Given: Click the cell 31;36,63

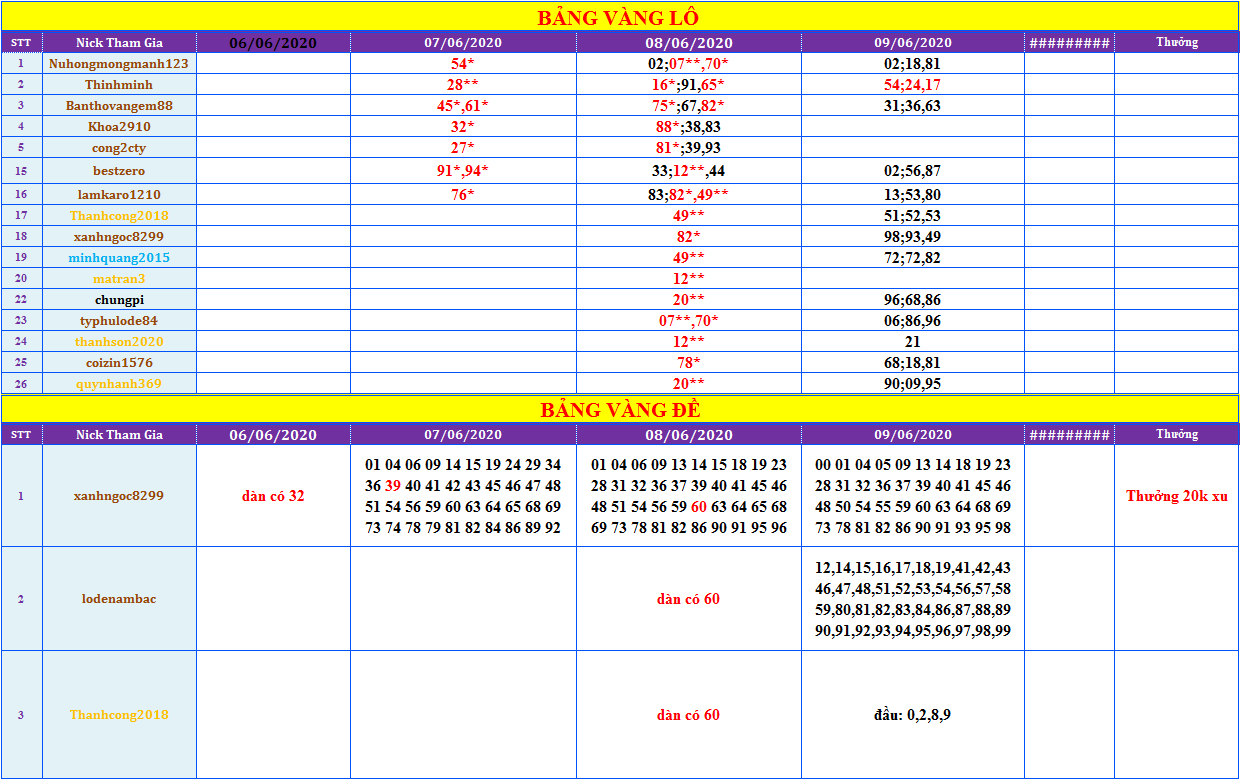Looking at the screenshot, I should [913, 105].
